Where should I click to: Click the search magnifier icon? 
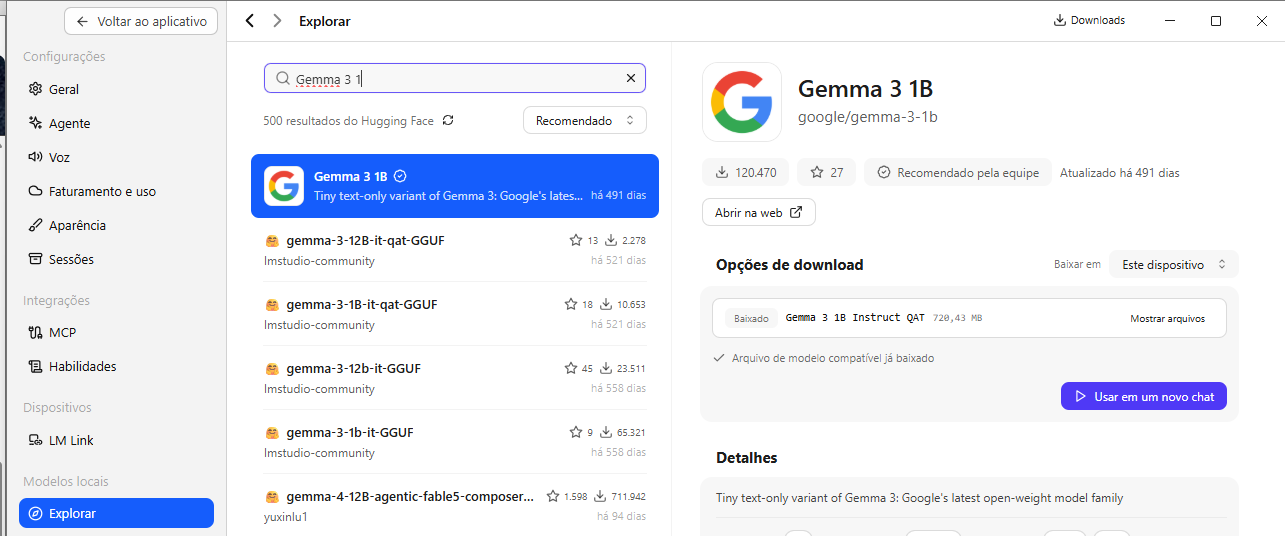[283, 78]
